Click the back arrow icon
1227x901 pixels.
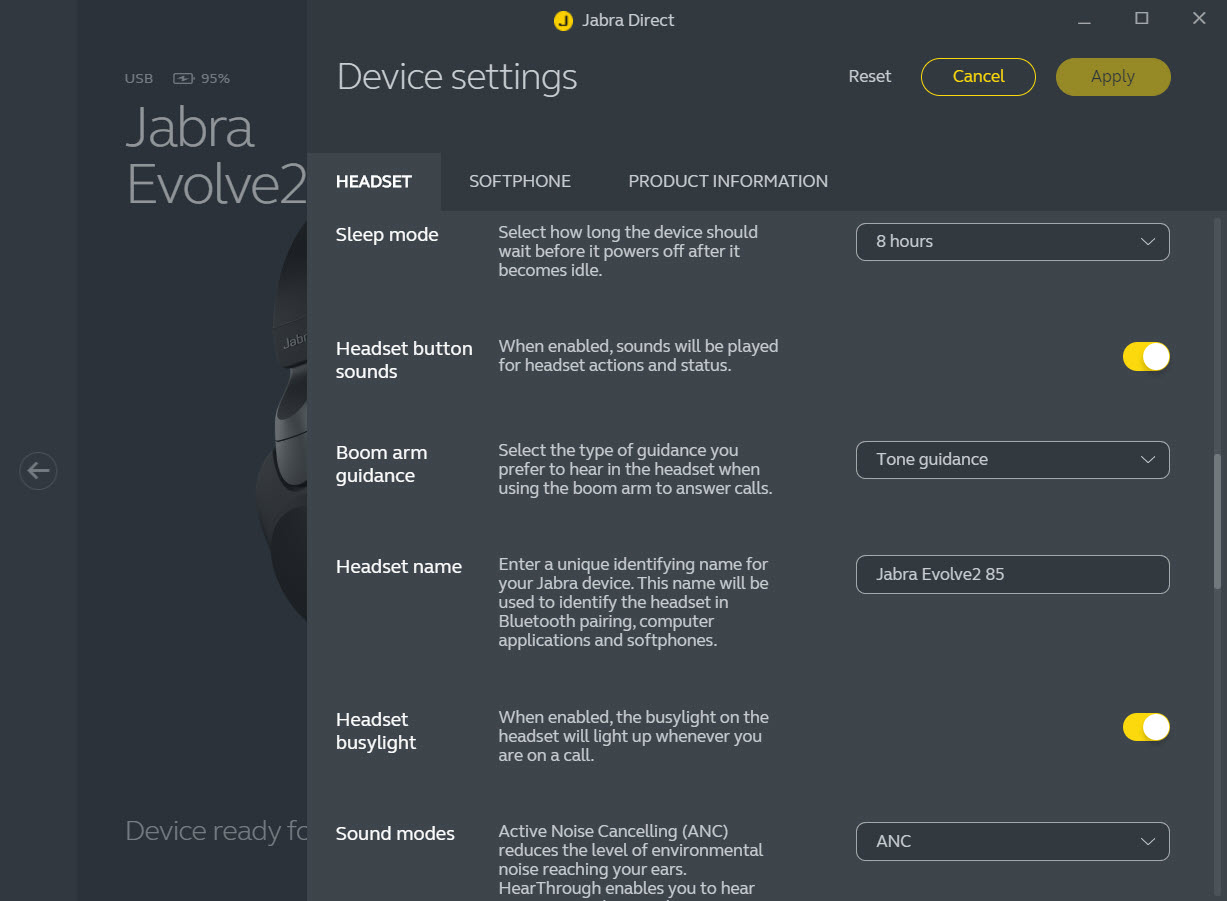[x=38, y=470]
